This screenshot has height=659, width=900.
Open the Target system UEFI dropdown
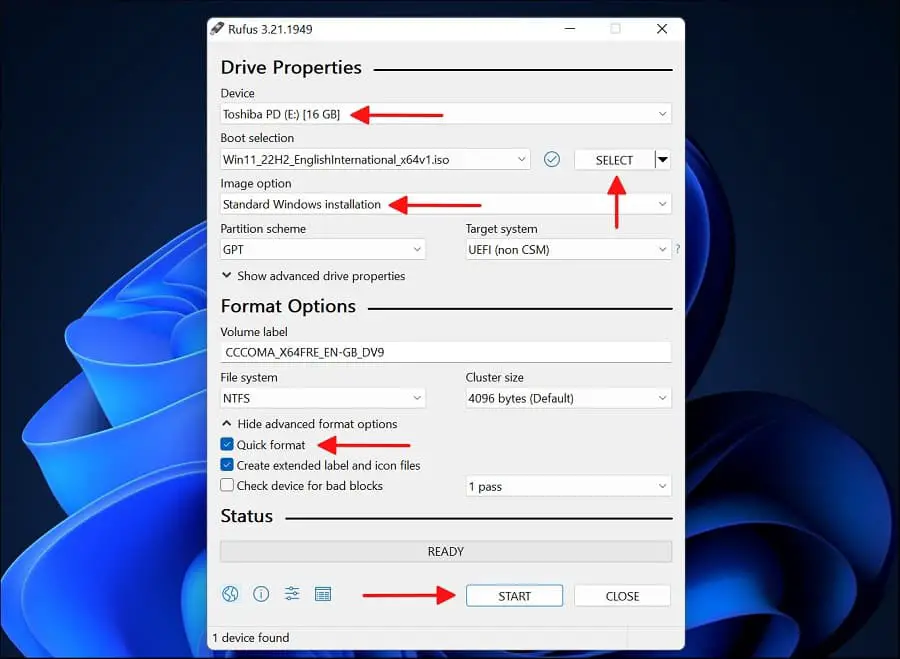click(568, 249)
